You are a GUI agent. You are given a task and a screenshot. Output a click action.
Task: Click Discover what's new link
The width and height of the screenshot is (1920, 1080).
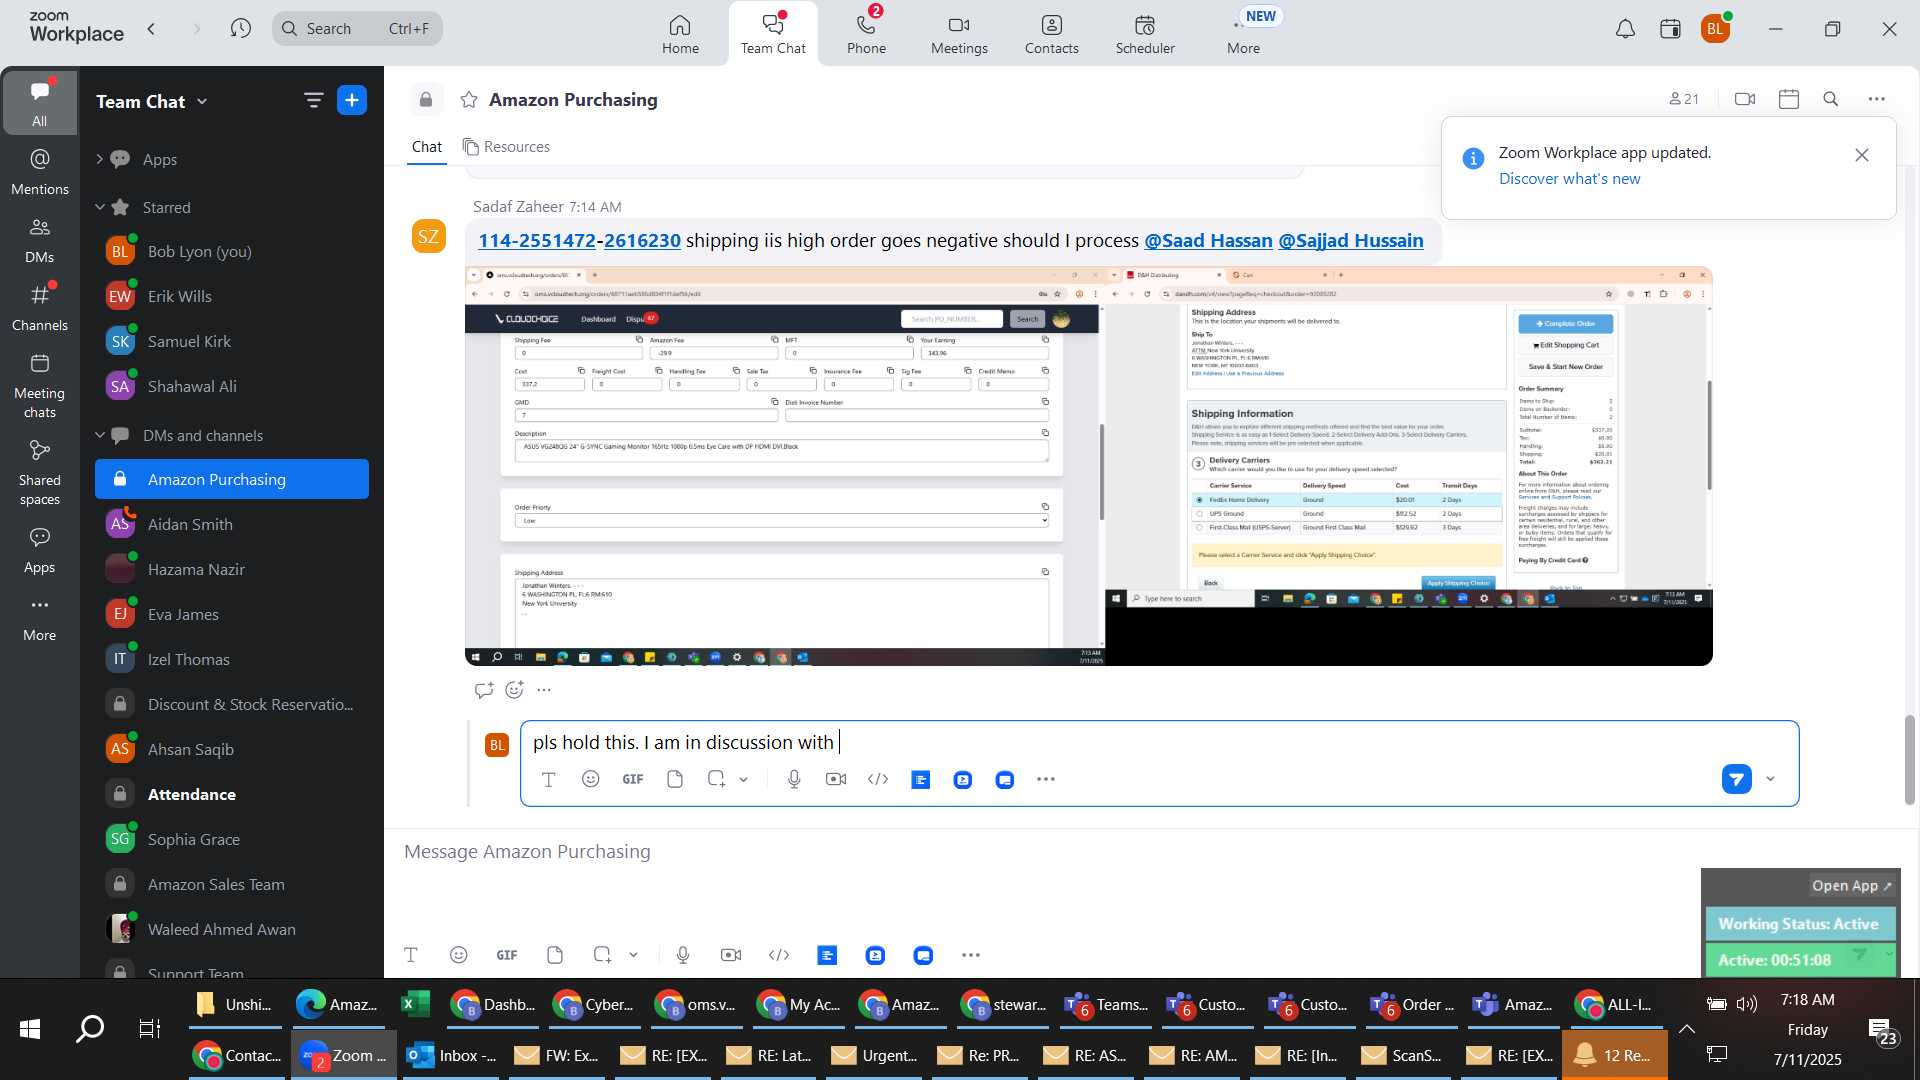tap(1569, 179)
